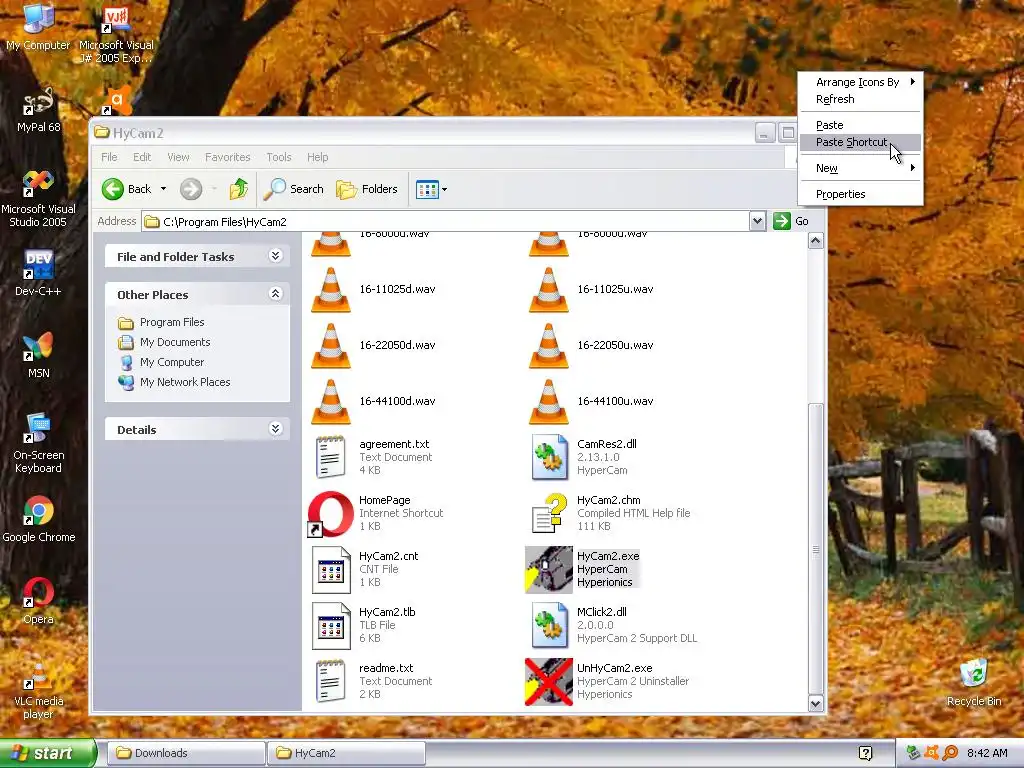Open the New submenu in context menu
The width and height of the screenshot is (1024, 768).
click(x=861, y=168)
